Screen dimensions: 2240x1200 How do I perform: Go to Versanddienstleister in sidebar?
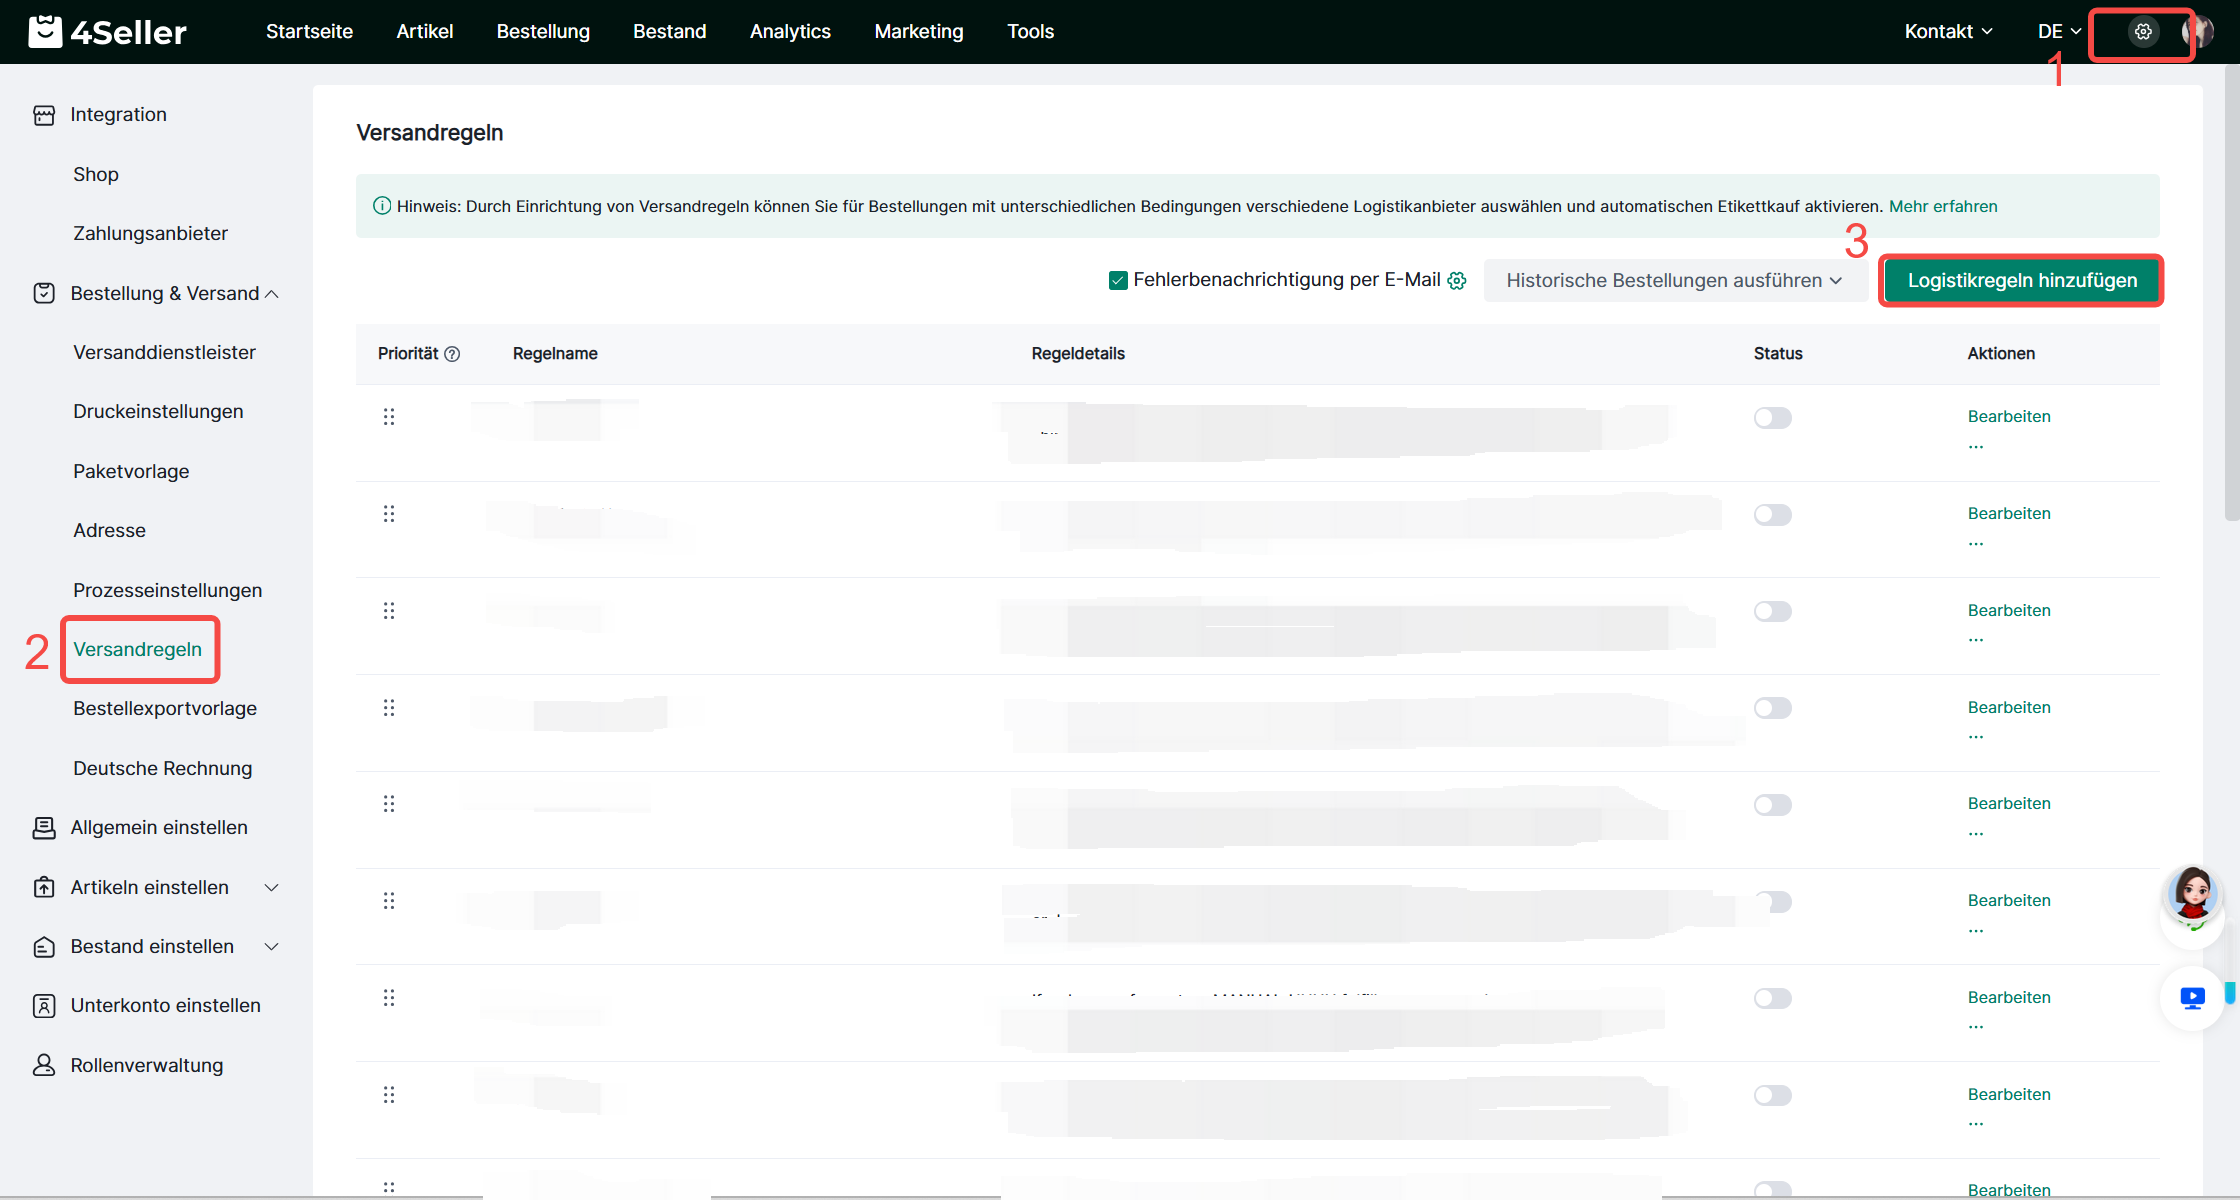point(164,352)
